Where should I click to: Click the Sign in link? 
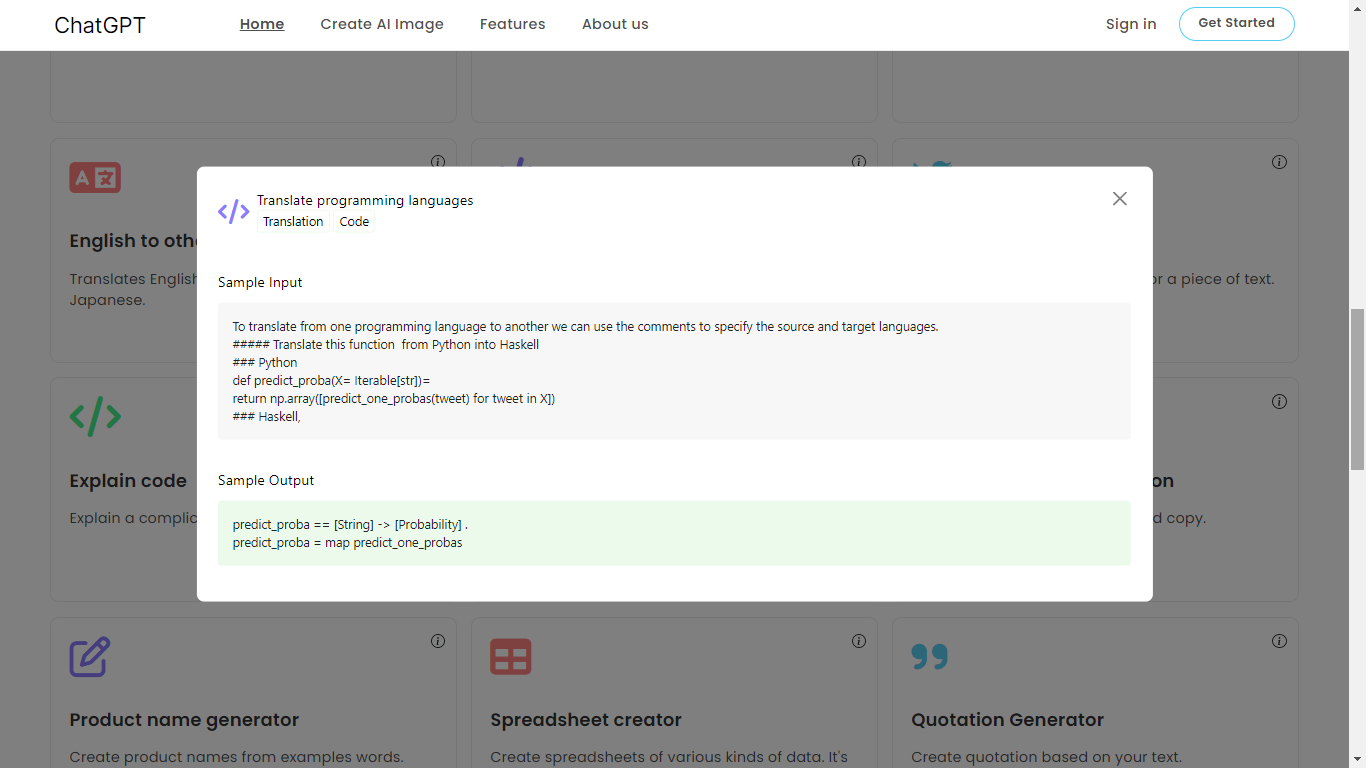tap(1130, 23)
